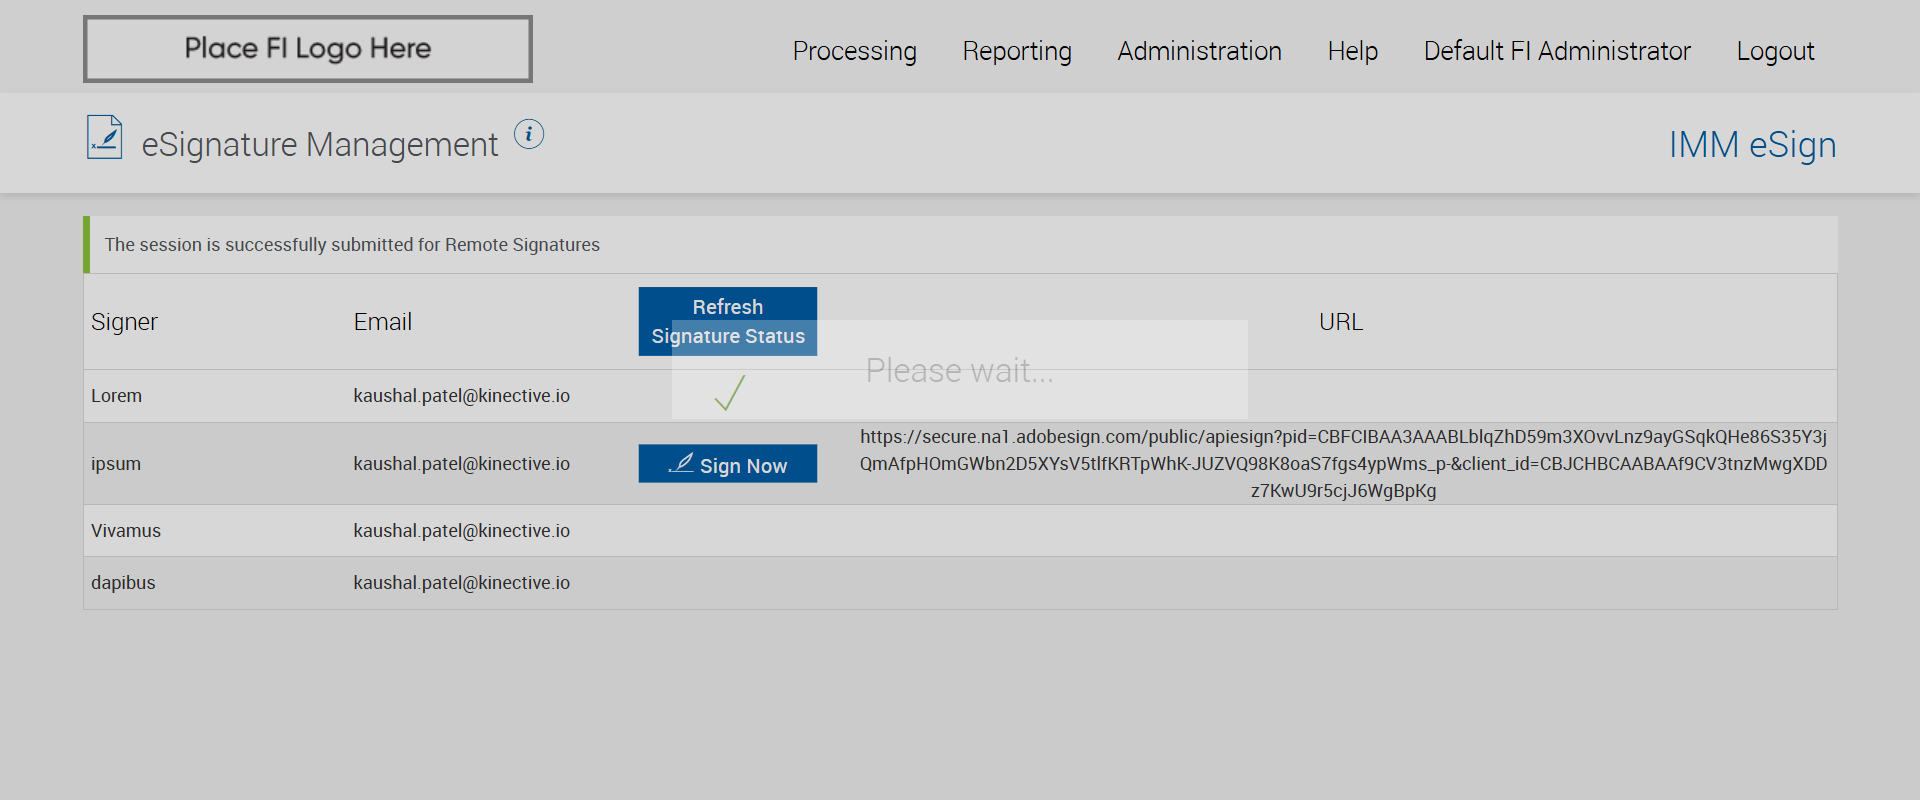Screen dimensions: 1920x800
Task: Click the IMM eSign heading link
Action: point(1752,145)
